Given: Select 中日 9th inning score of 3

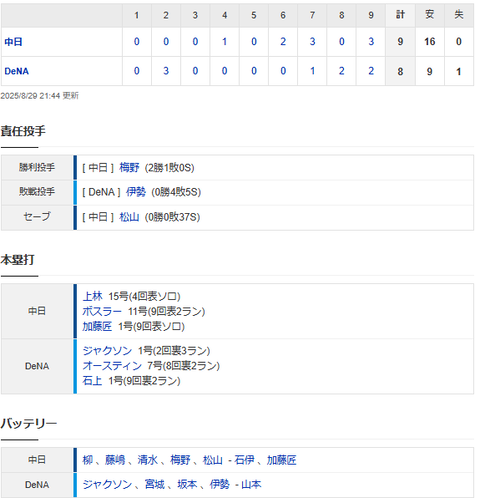Looking at the screenshot, I should [x=371, y=42].
